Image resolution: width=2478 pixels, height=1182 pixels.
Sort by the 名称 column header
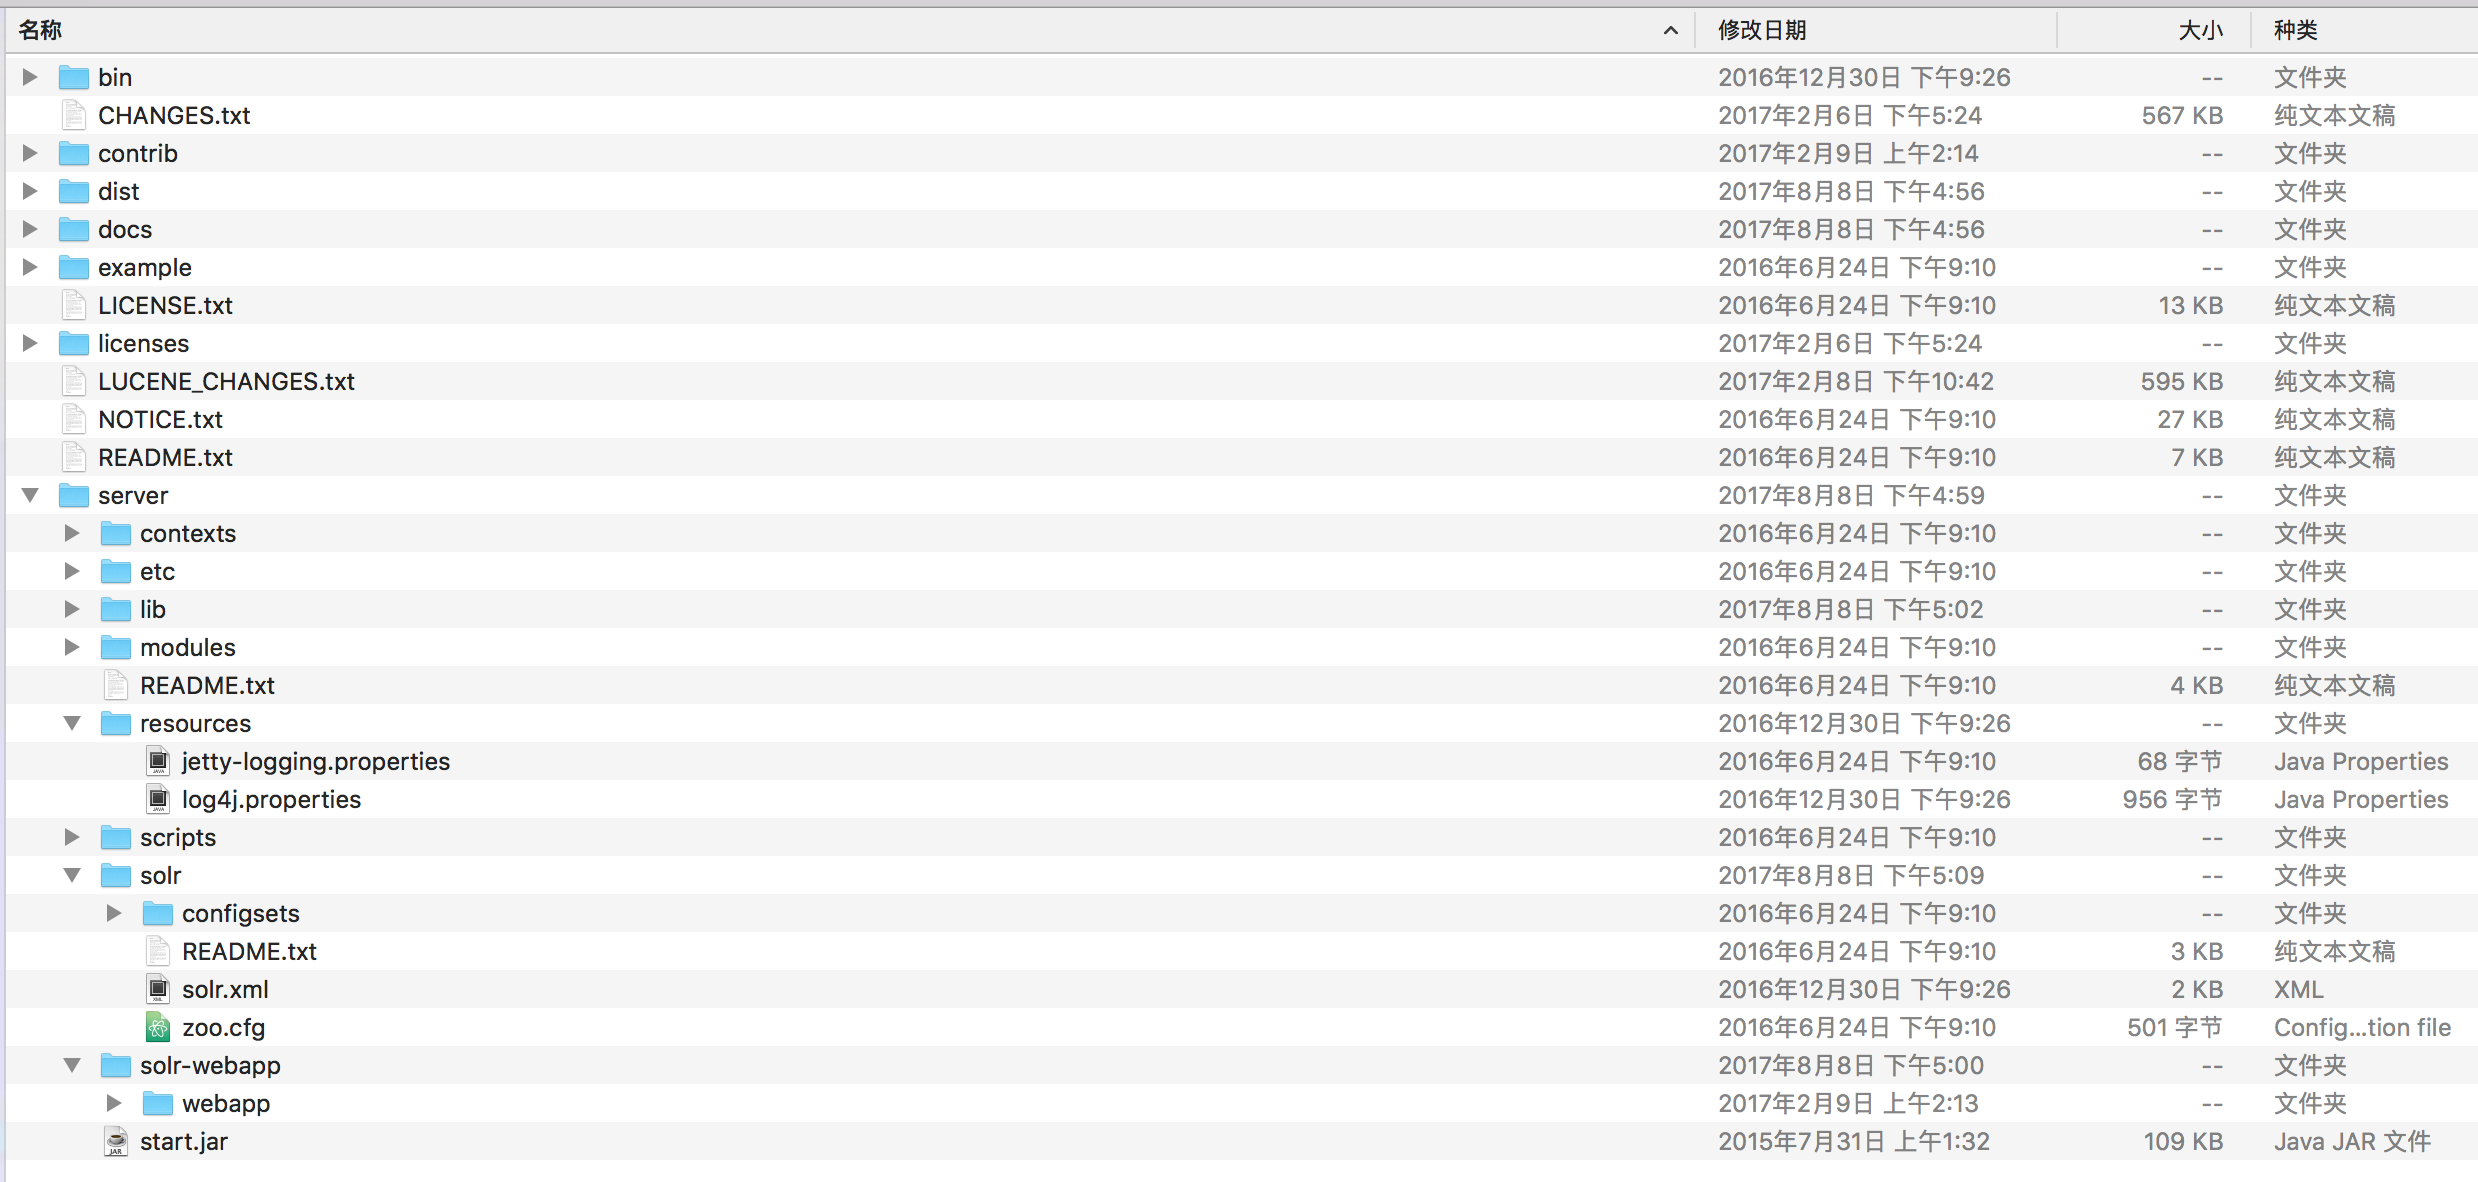point(41,30)
